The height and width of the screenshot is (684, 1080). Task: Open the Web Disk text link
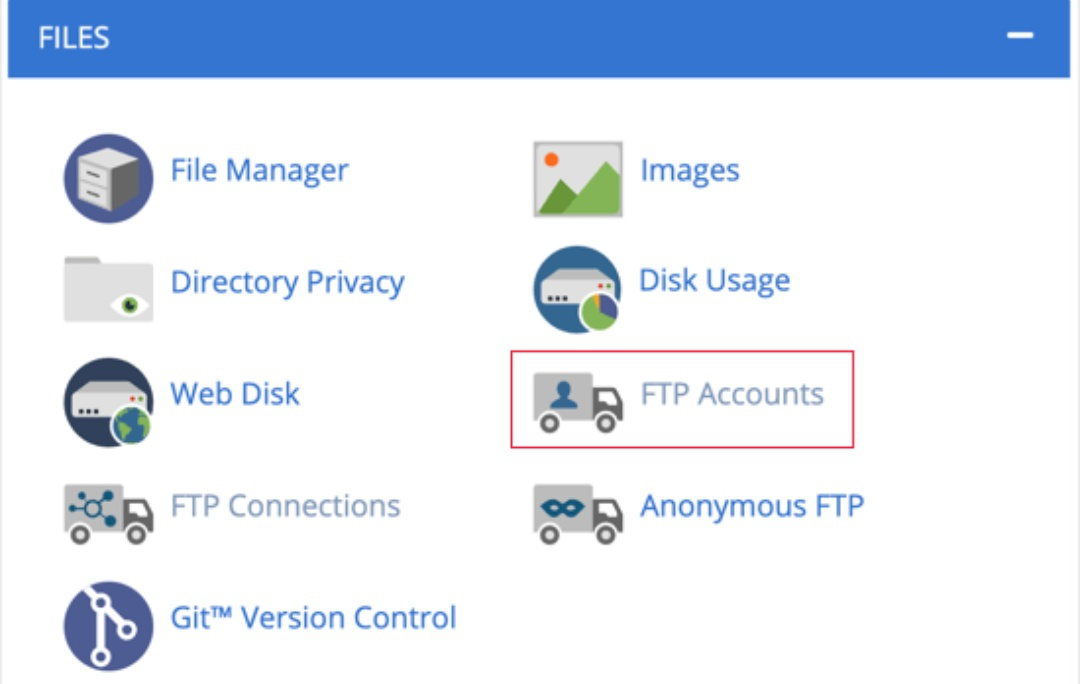[235, 393]
